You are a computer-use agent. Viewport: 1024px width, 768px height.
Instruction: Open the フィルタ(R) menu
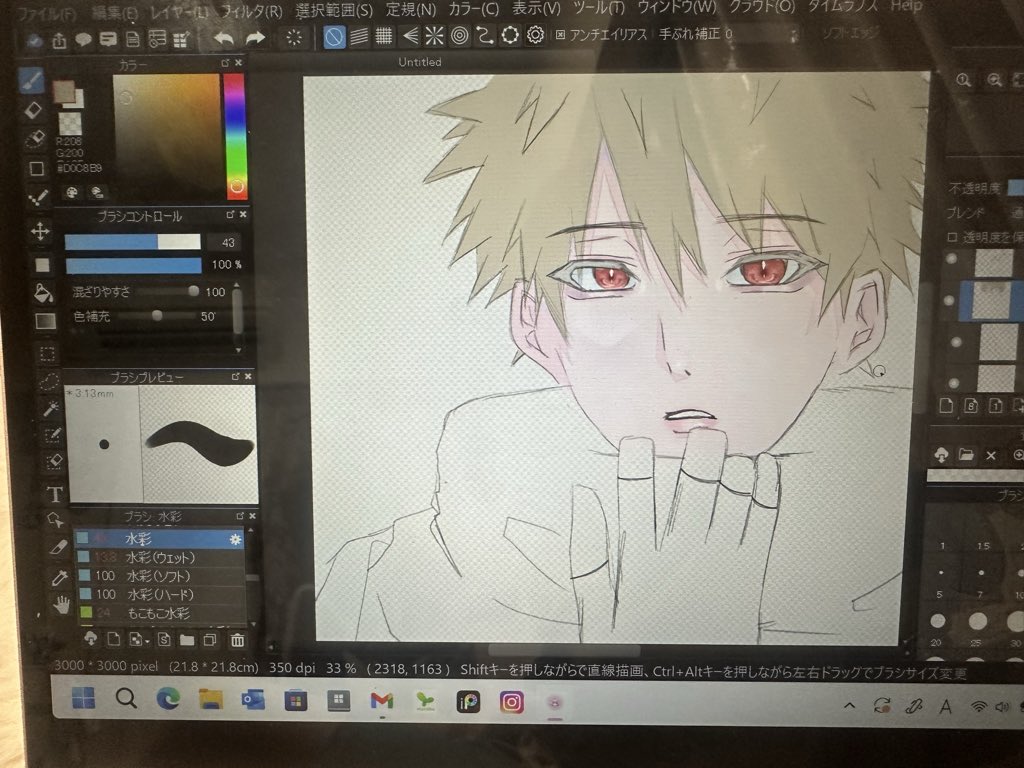(x=251, y=12)
